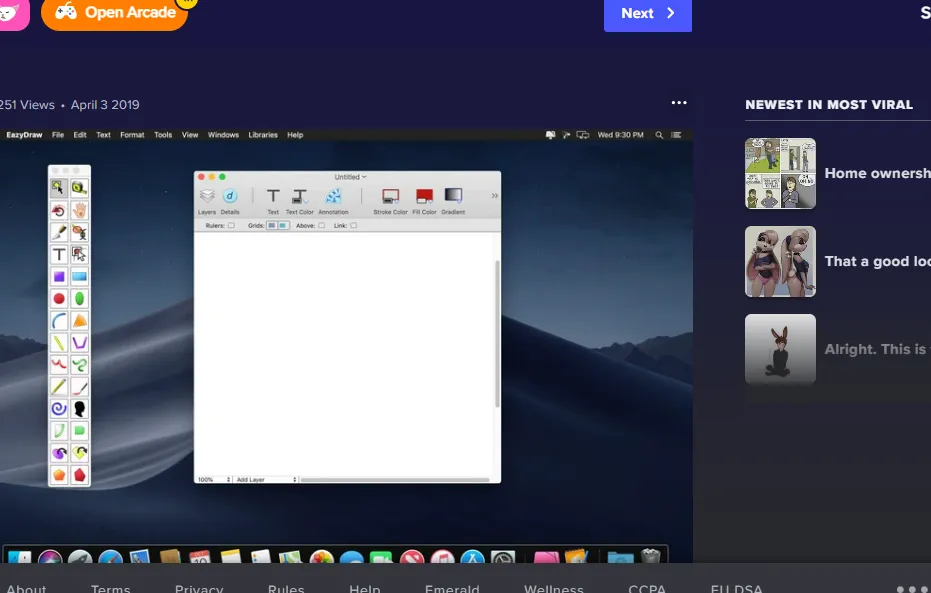Open the Home ownership post thumbnail
The image size is (931, 593).
780,173
